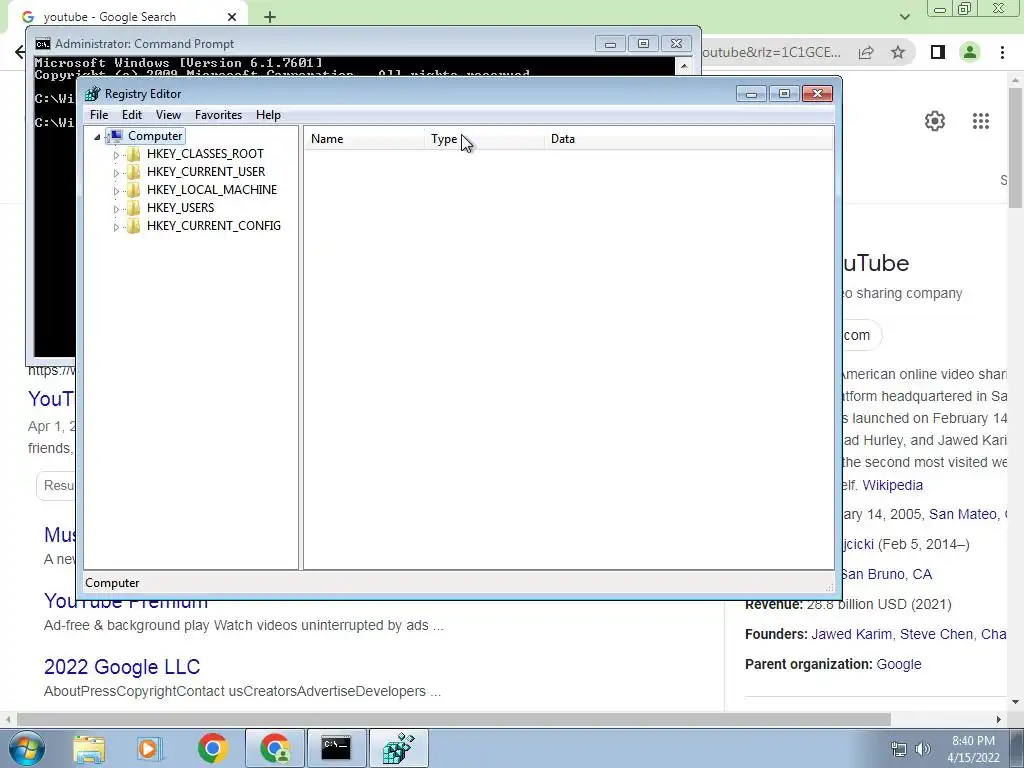Click the page scrollbar right arrow
1024x768 pixels.
pyautogui.click(x=998, y=719)
